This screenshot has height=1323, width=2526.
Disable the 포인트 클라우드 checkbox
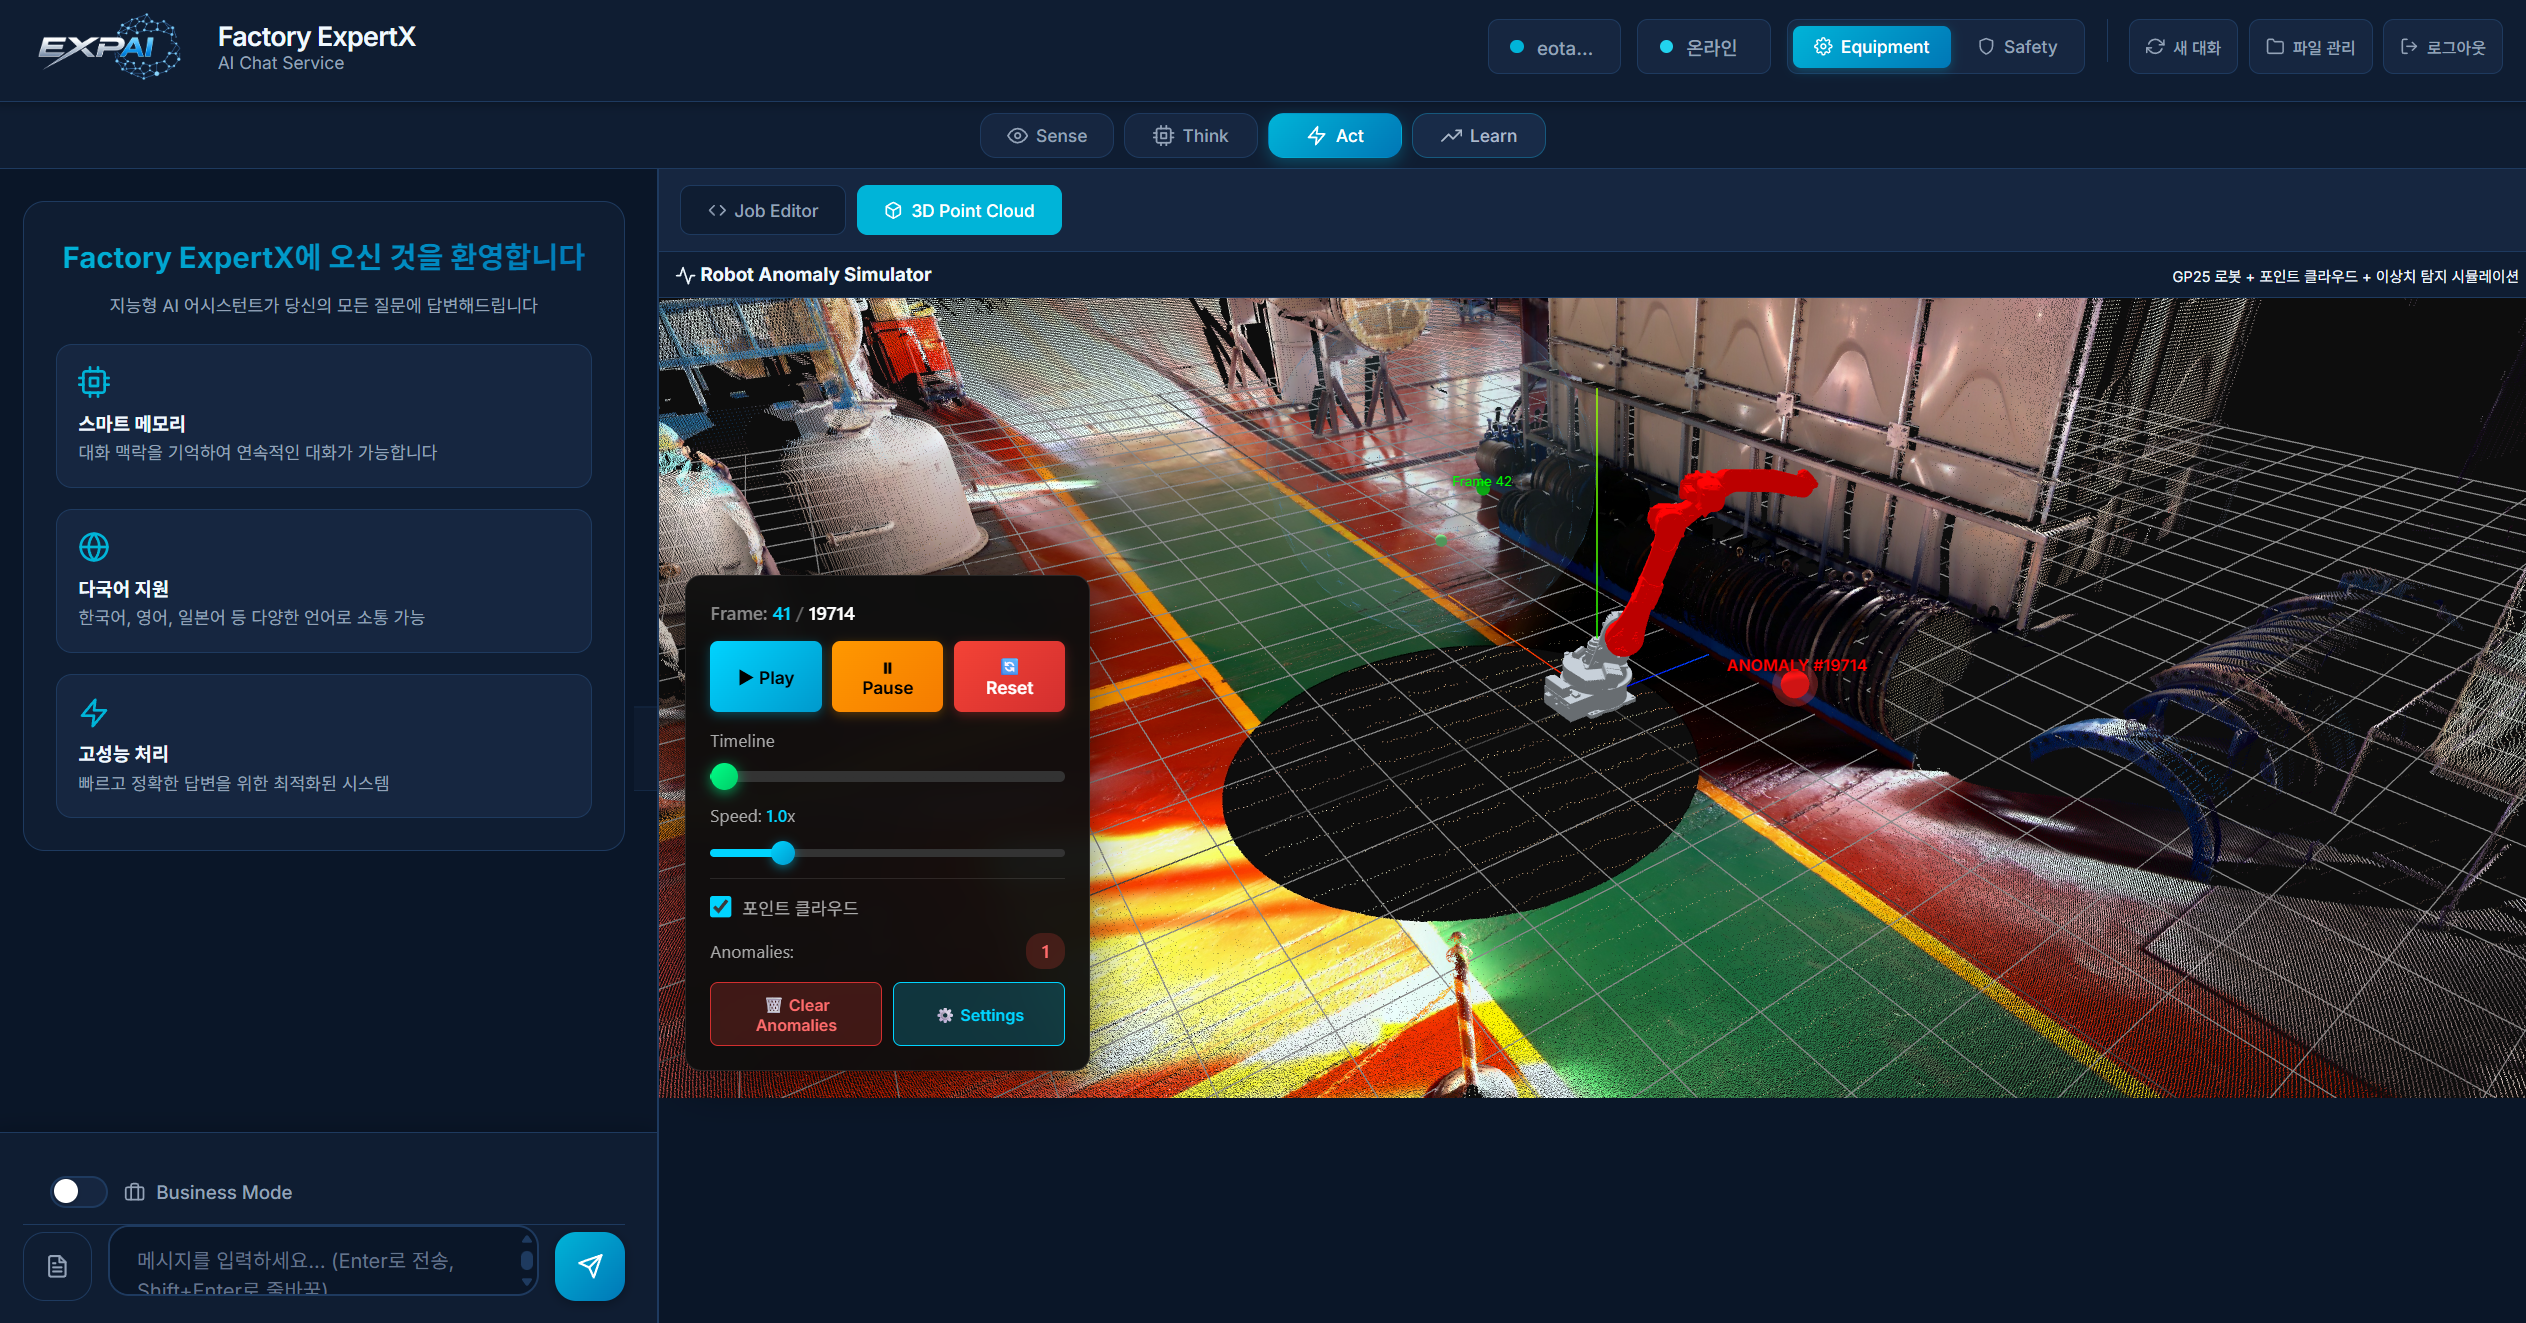point(721,907)
